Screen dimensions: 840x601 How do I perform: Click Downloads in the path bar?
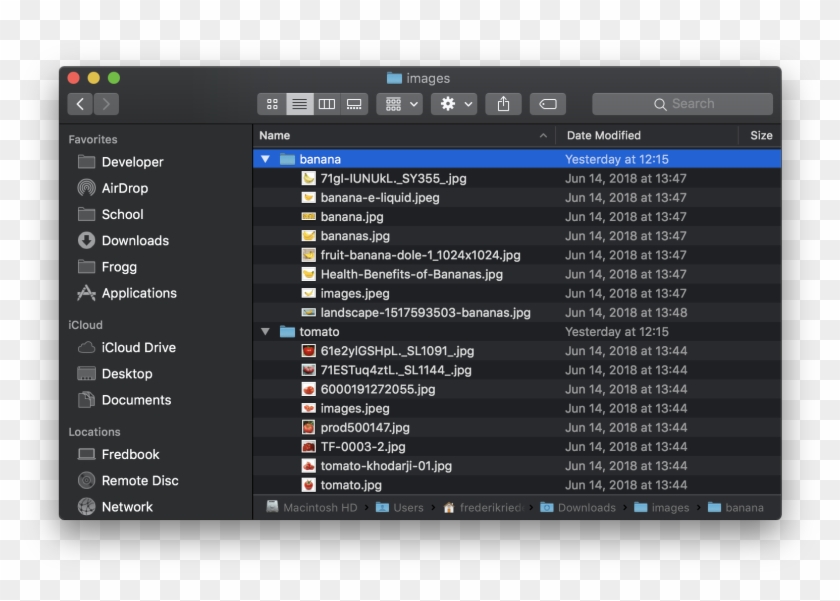pos(586,508)
